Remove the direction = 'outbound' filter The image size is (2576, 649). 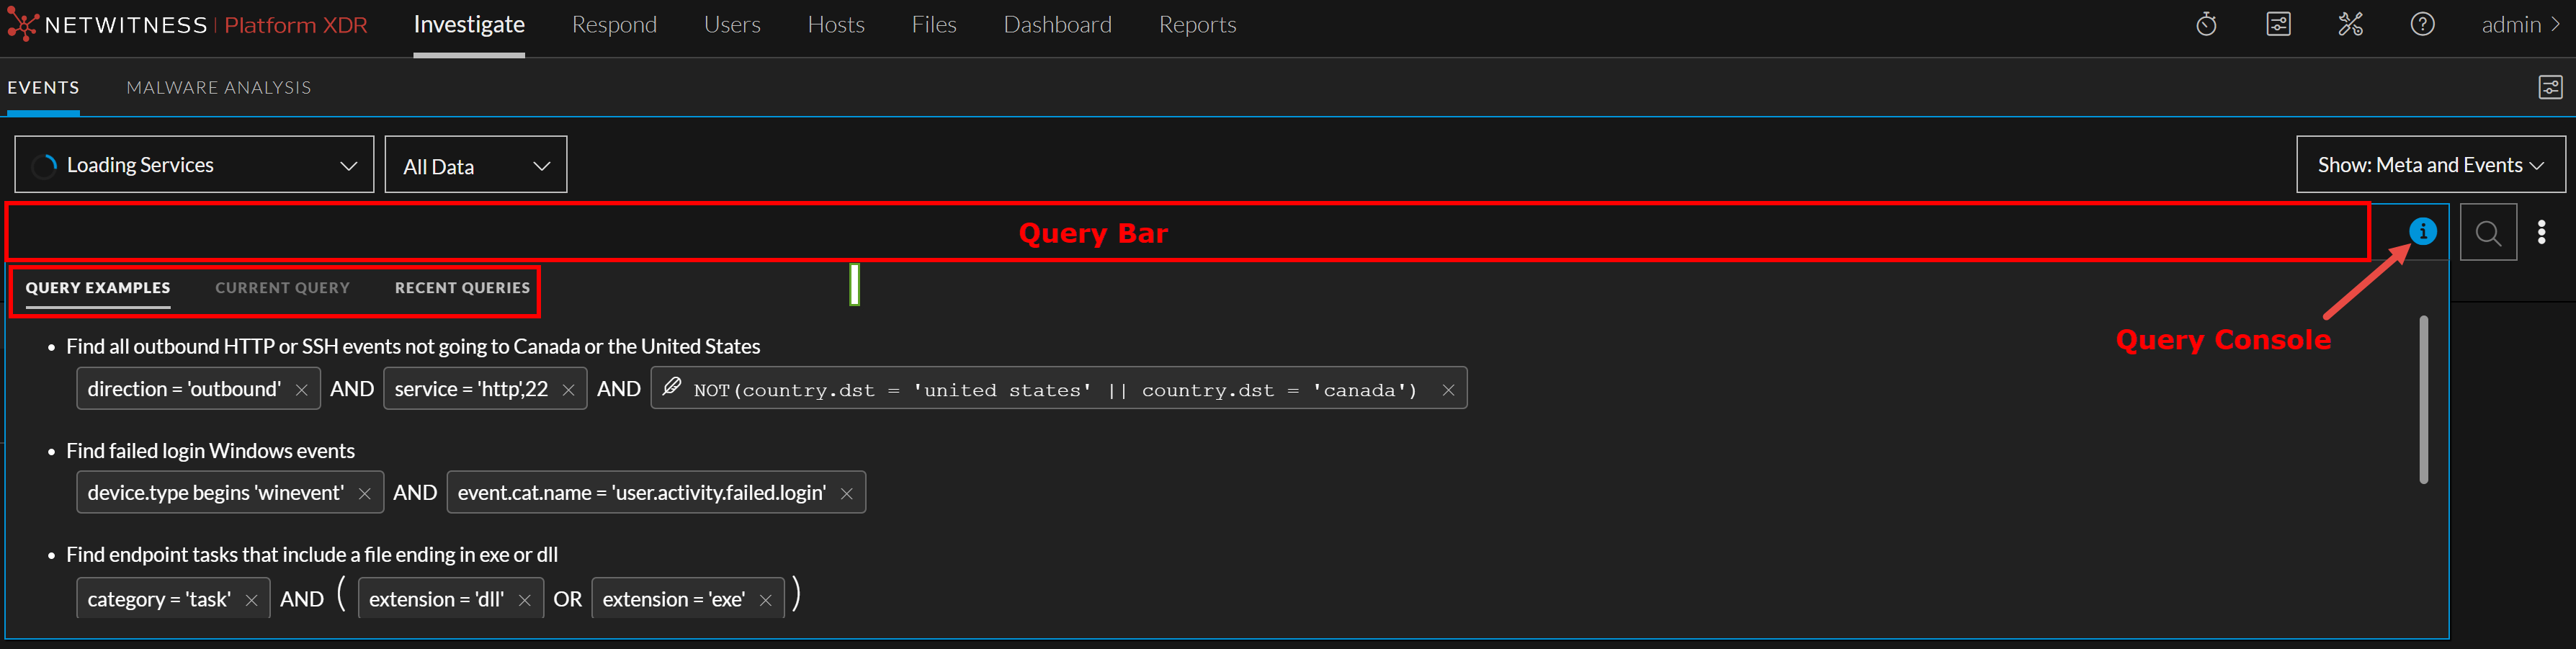coord(302,388)
